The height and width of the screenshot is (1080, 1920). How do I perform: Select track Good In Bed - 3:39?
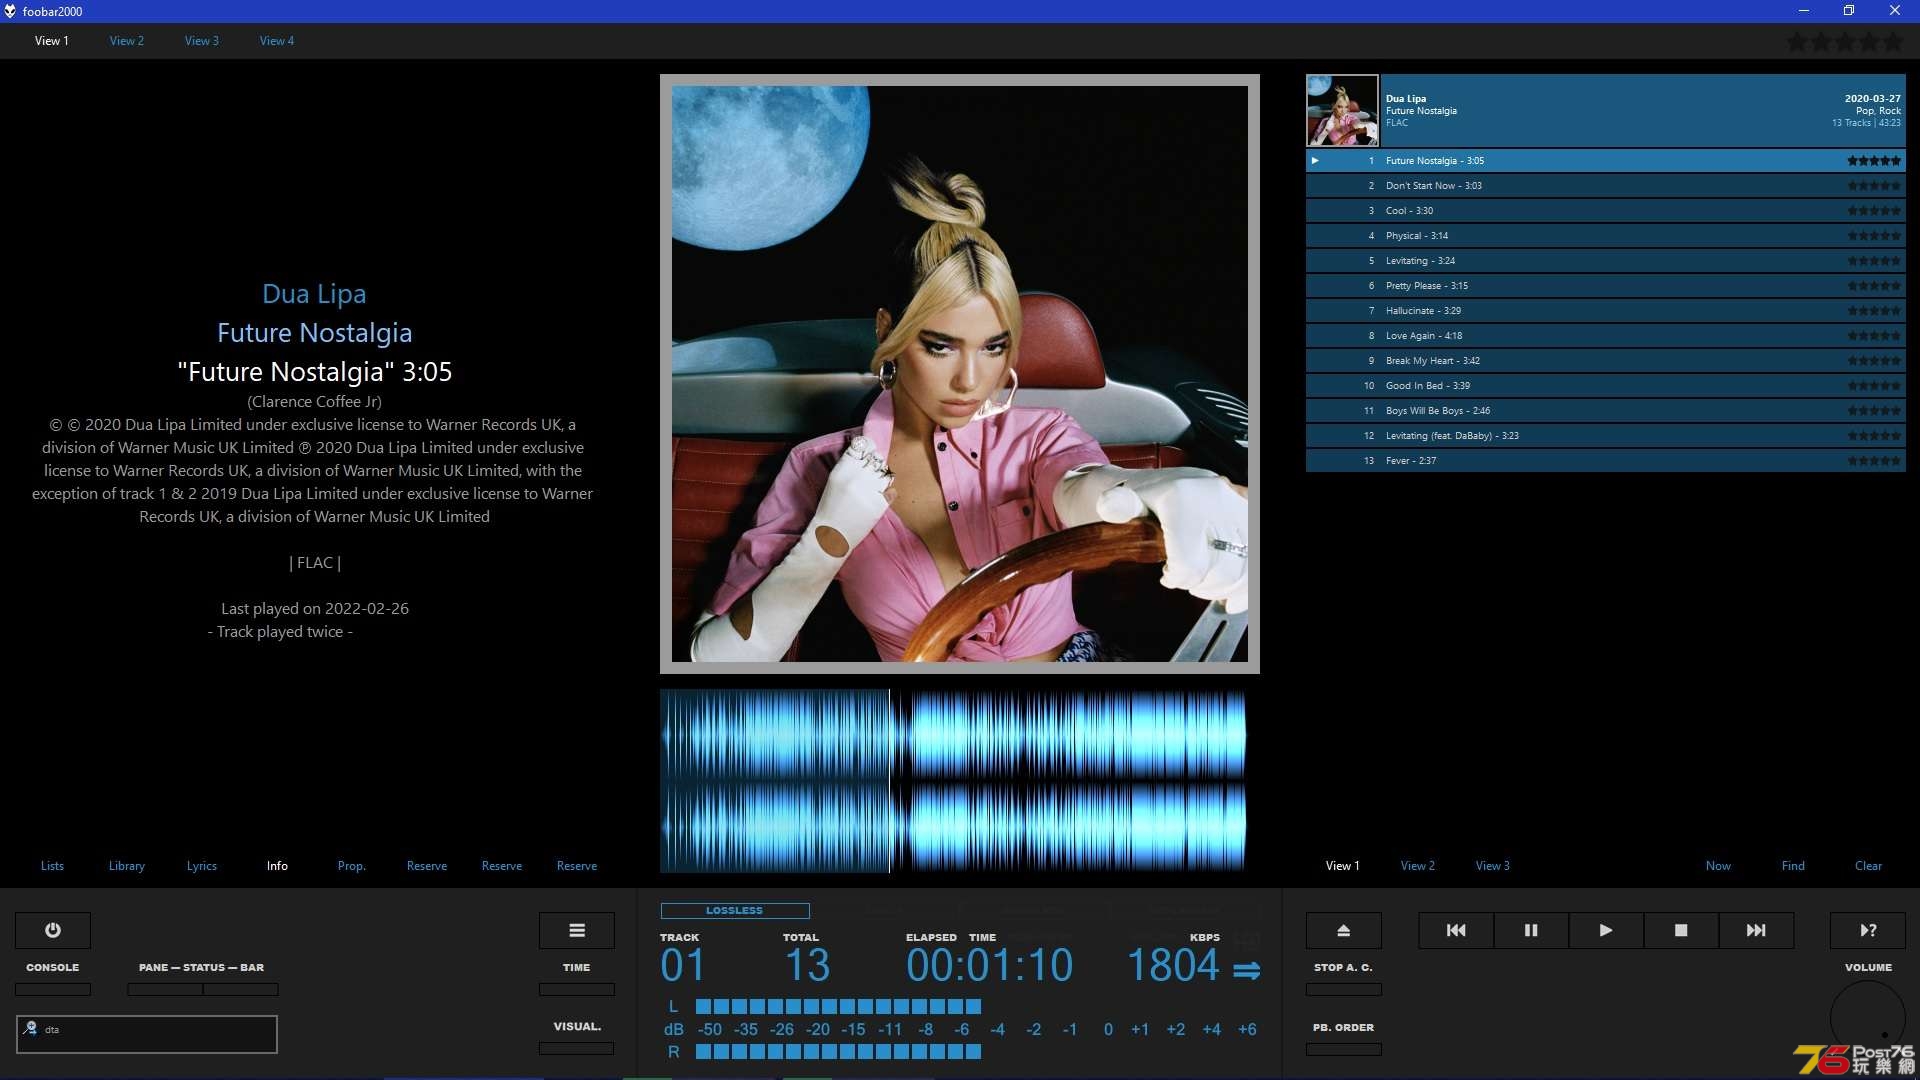click(1605, 386)
